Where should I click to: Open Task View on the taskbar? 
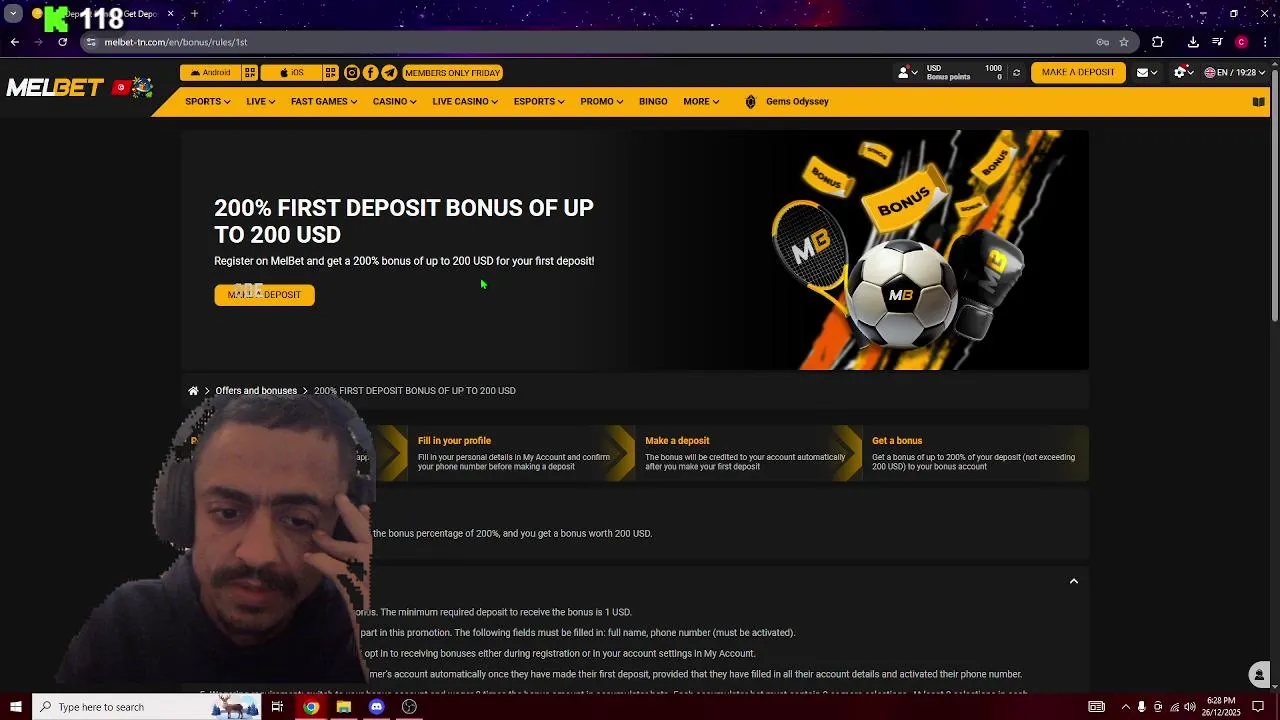tap(277, 707)
